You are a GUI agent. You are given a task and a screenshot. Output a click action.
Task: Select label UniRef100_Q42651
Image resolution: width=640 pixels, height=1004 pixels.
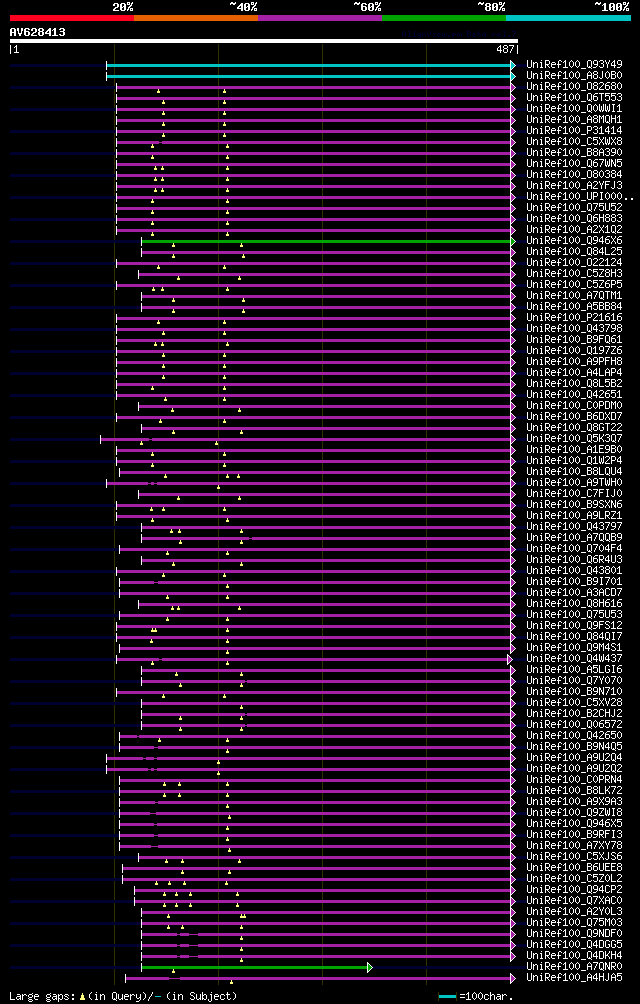point(574,394)
